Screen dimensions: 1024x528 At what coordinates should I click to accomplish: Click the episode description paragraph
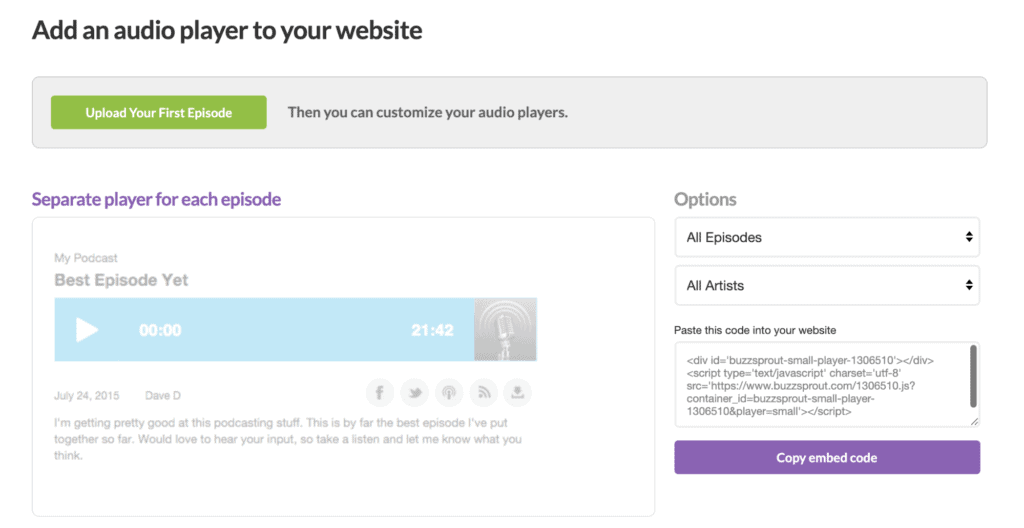[x=287, y=439]
